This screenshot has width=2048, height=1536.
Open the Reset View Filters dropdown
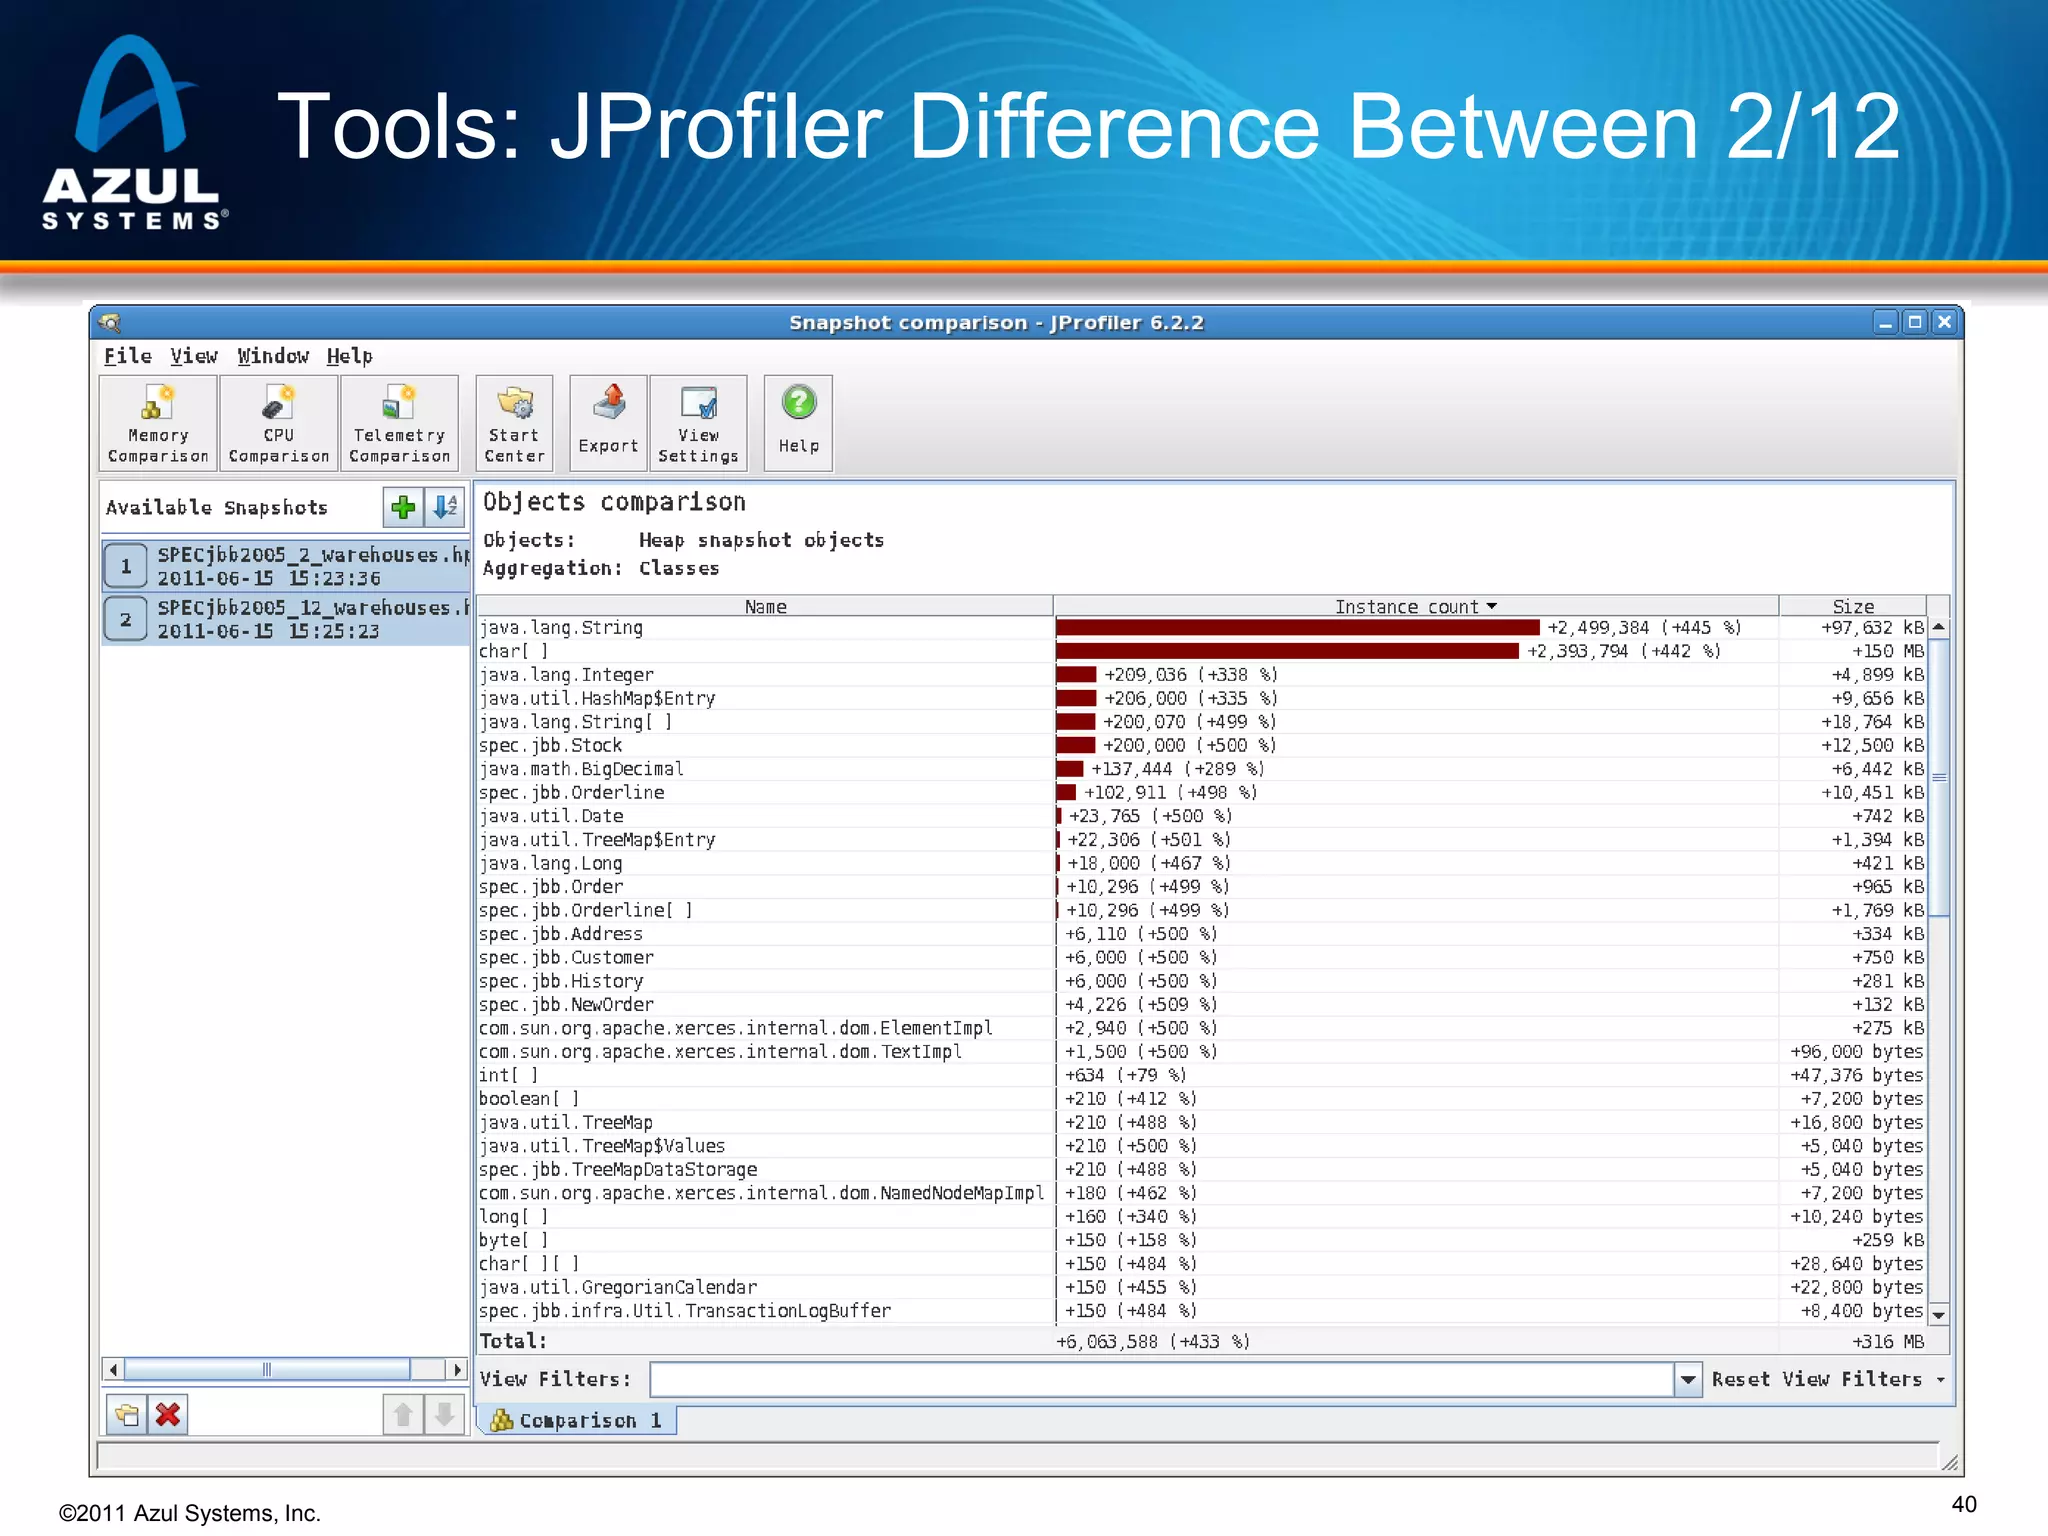(1828, 1379)
